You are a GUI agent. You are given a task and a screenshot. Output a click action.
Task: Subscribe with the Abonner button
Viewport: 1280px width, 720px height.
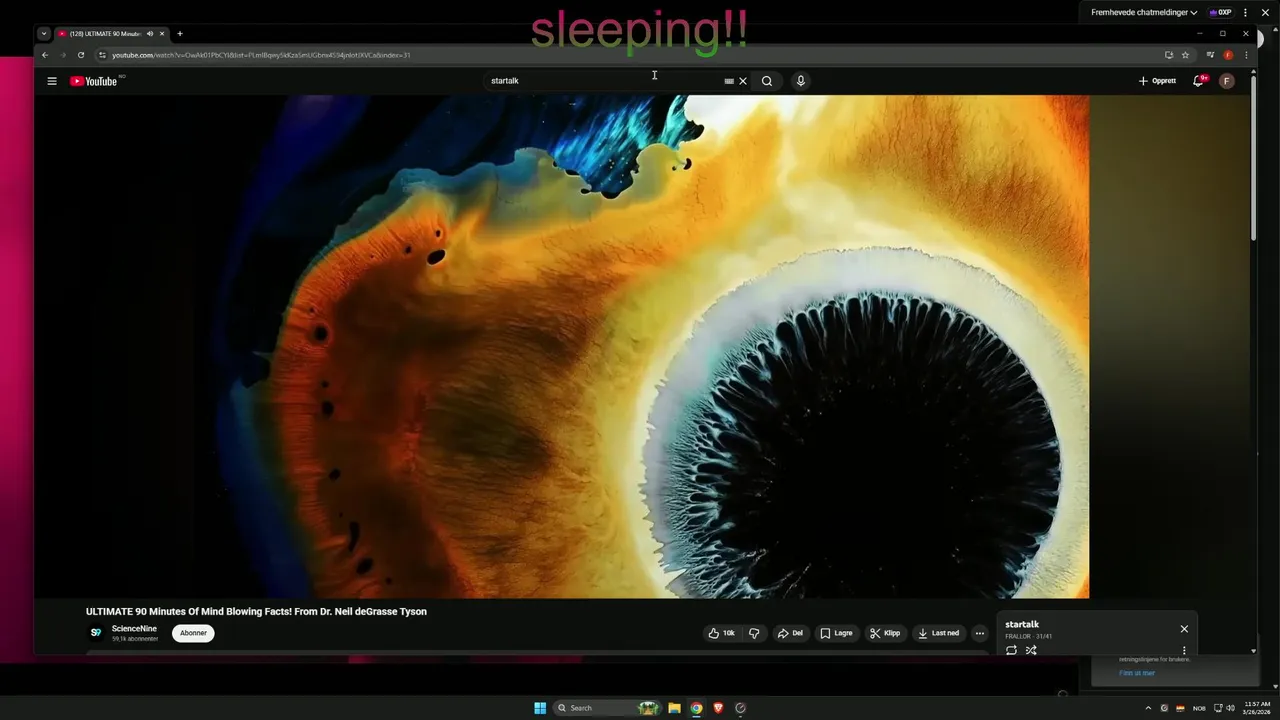point(193,633)
